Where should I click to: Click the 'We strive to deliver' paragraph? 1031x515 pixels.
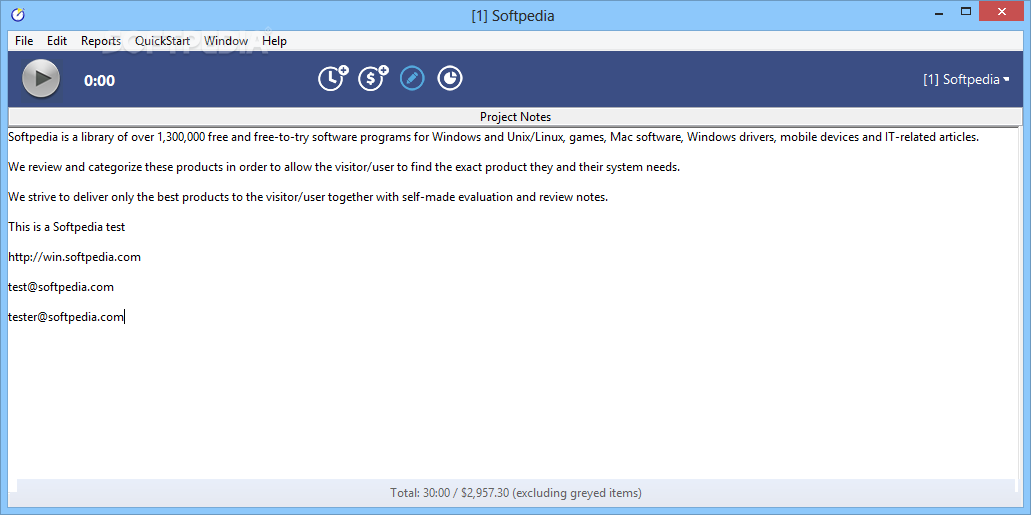pos(308,197)
